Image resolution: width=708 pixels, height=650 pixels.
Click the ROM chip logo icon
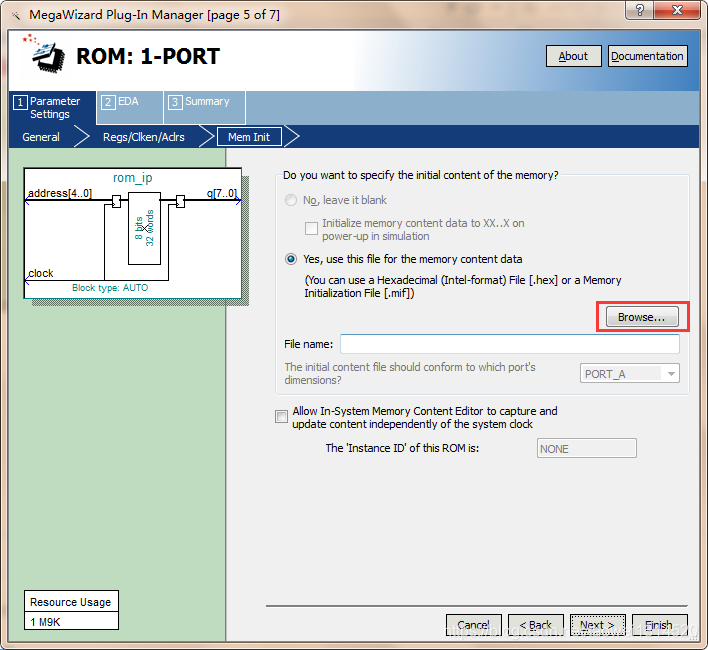tap(45, 54)
